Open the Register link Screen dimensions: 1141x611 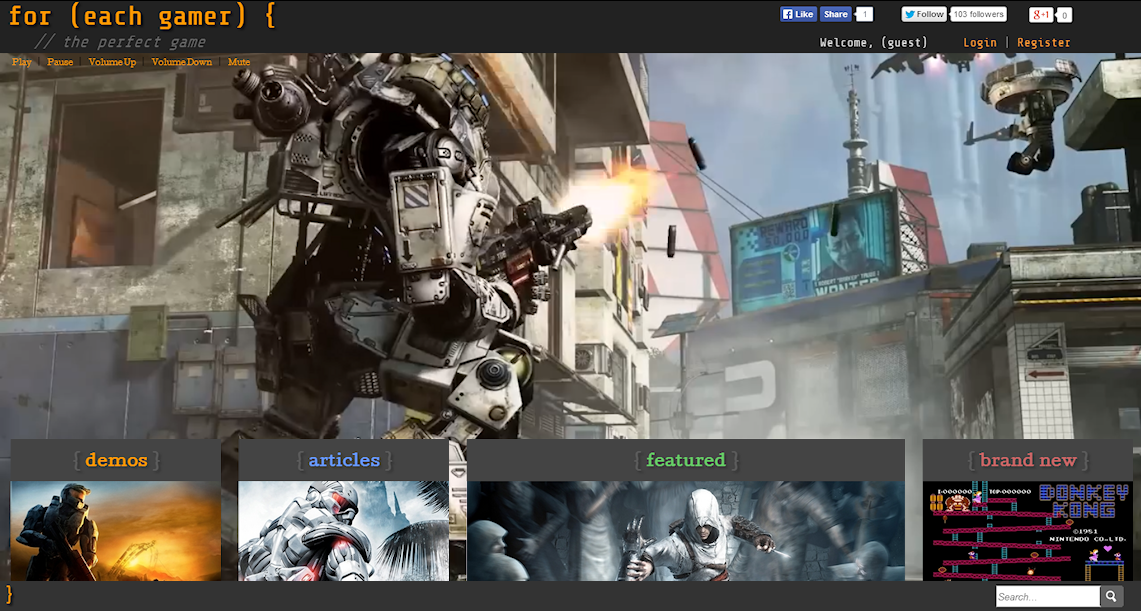1043,42
